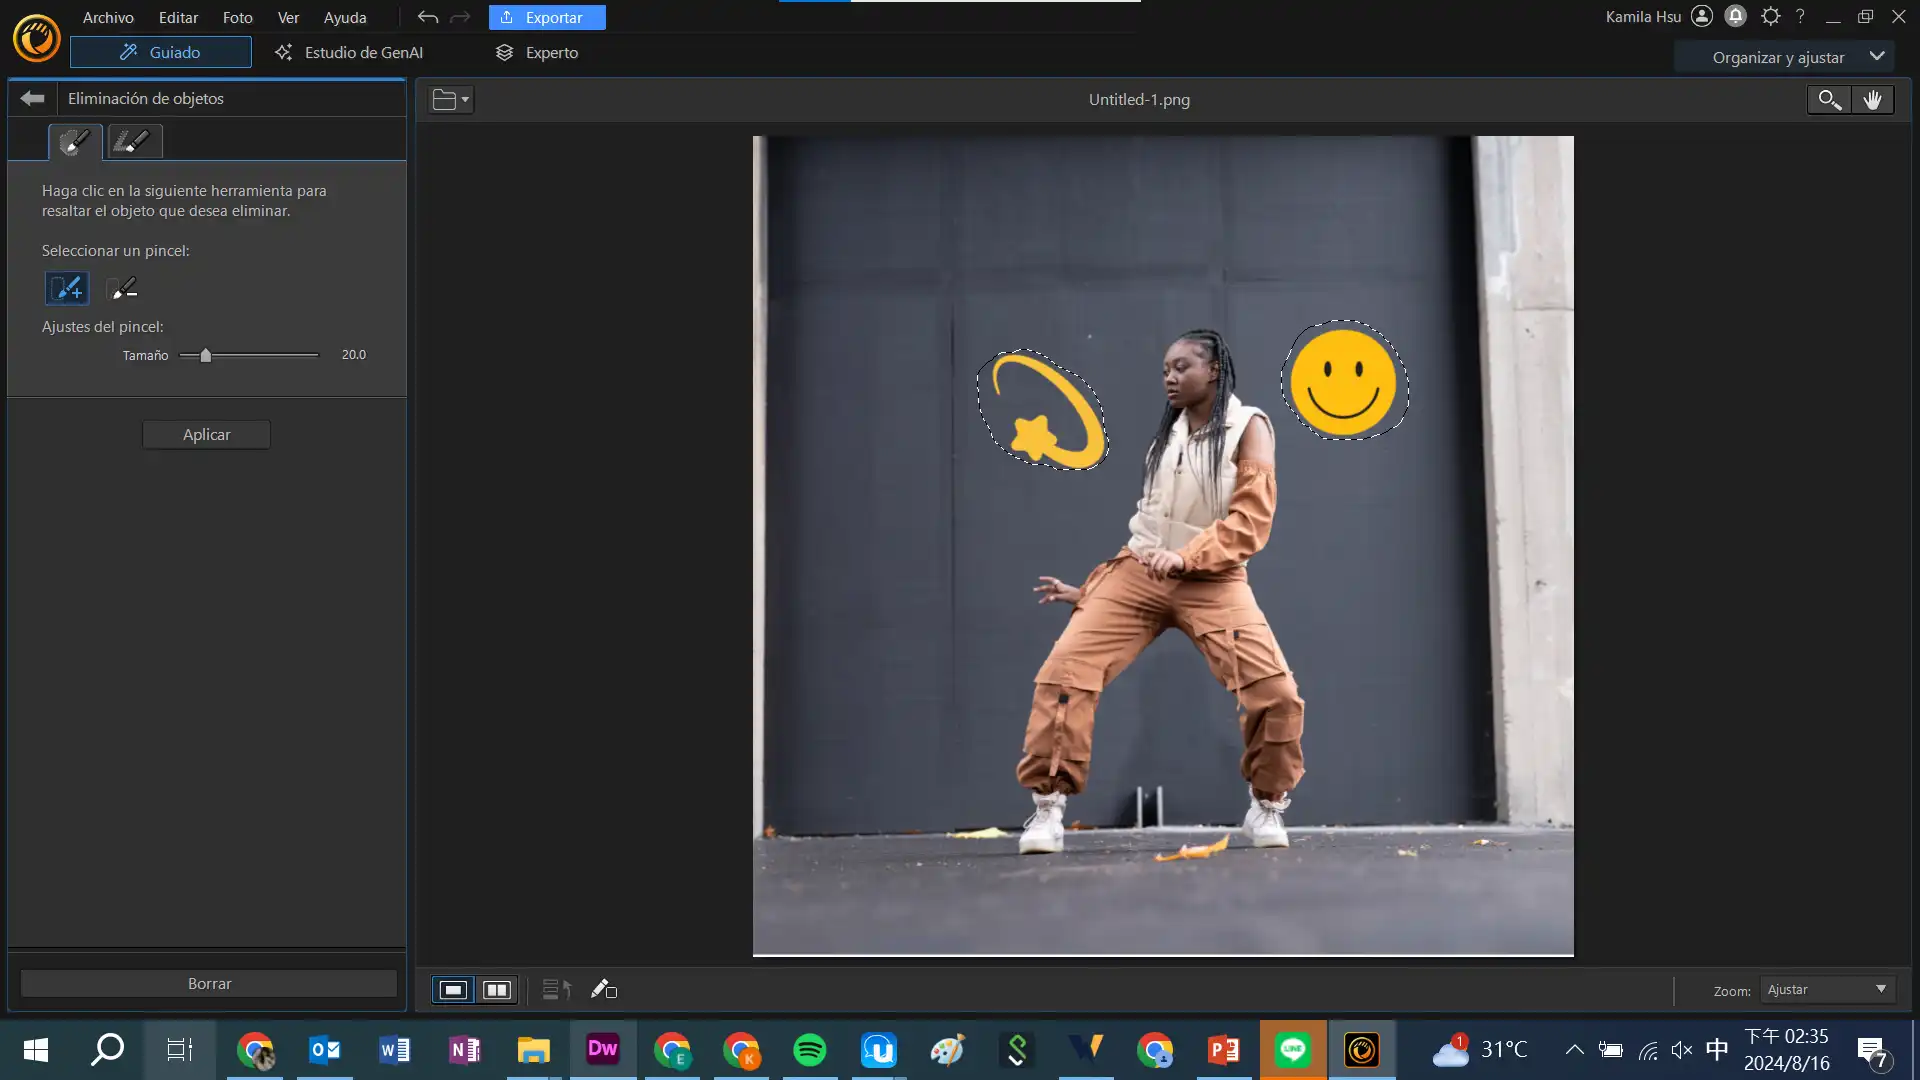Switch to side-by-side compare view
Screen dimensions: 1920x1080
[x=497, y=990]
